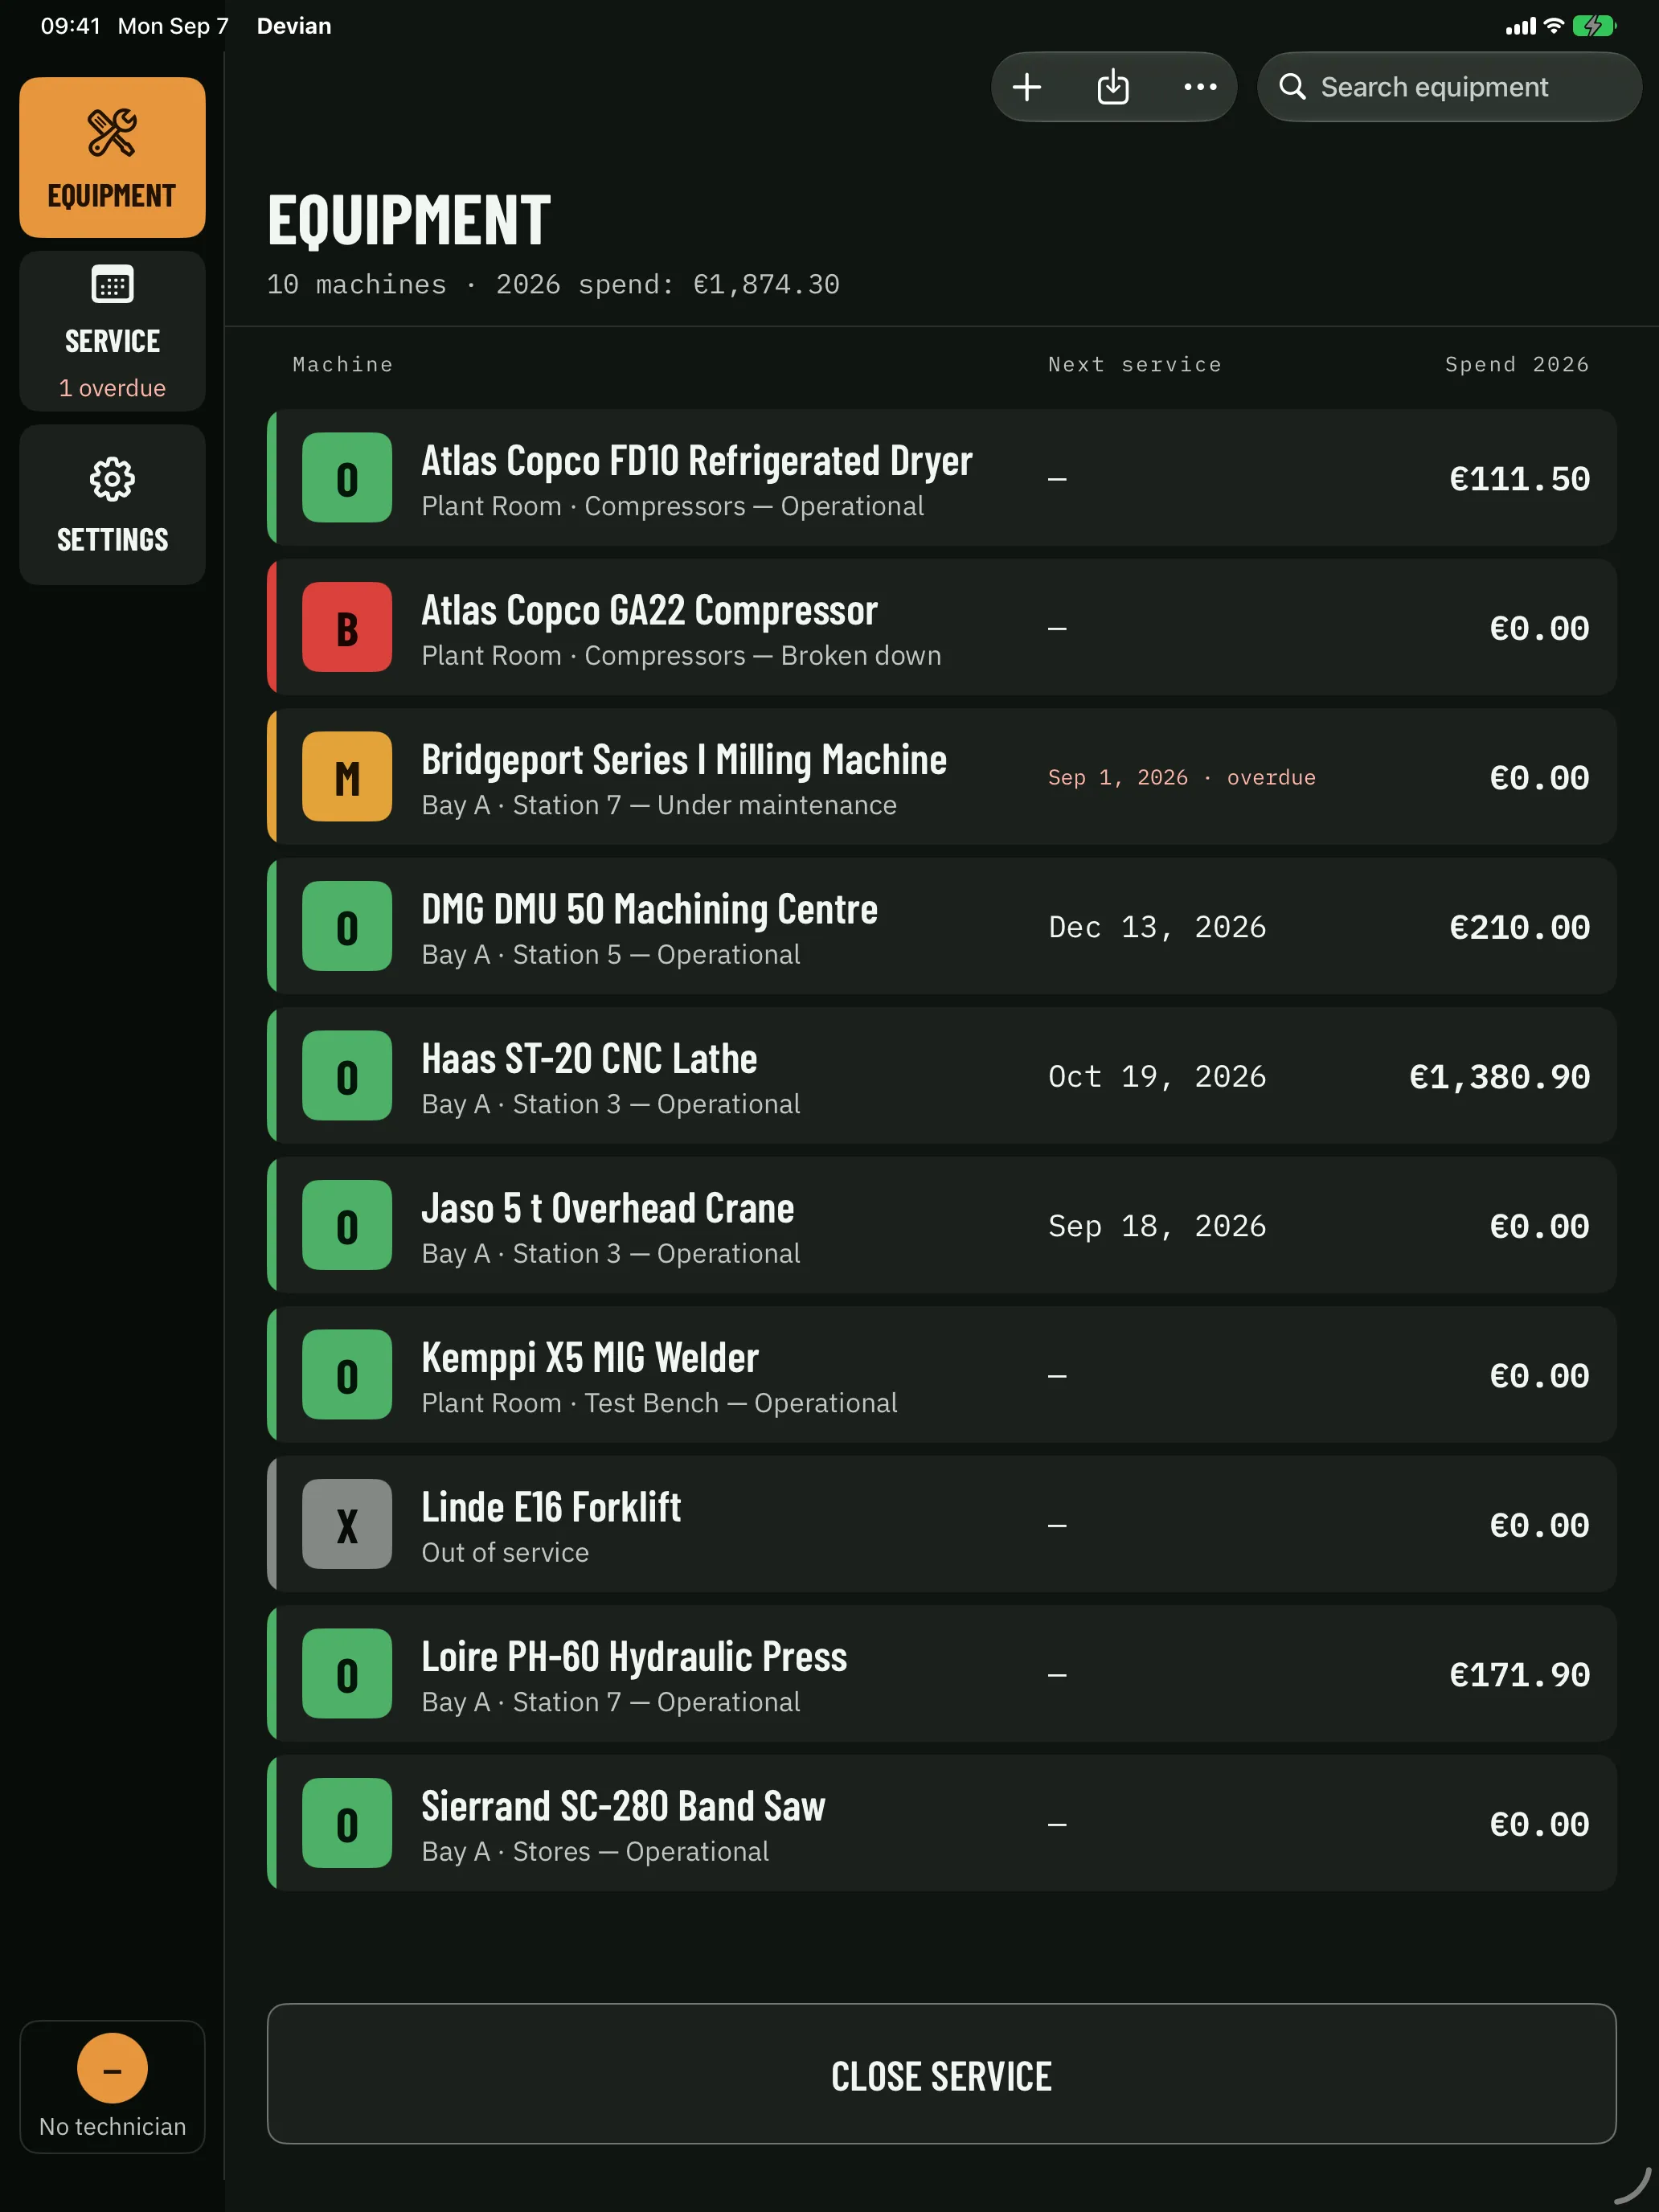Viewport: 1659px width, 2212px height.
Task: Open Linde E16 Forklift entry
Action: (941, 1524)
